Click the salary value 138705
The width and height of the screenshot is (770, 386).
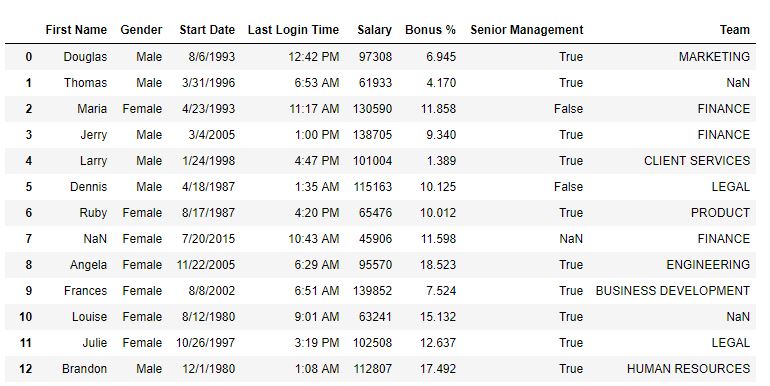[372, 135]
